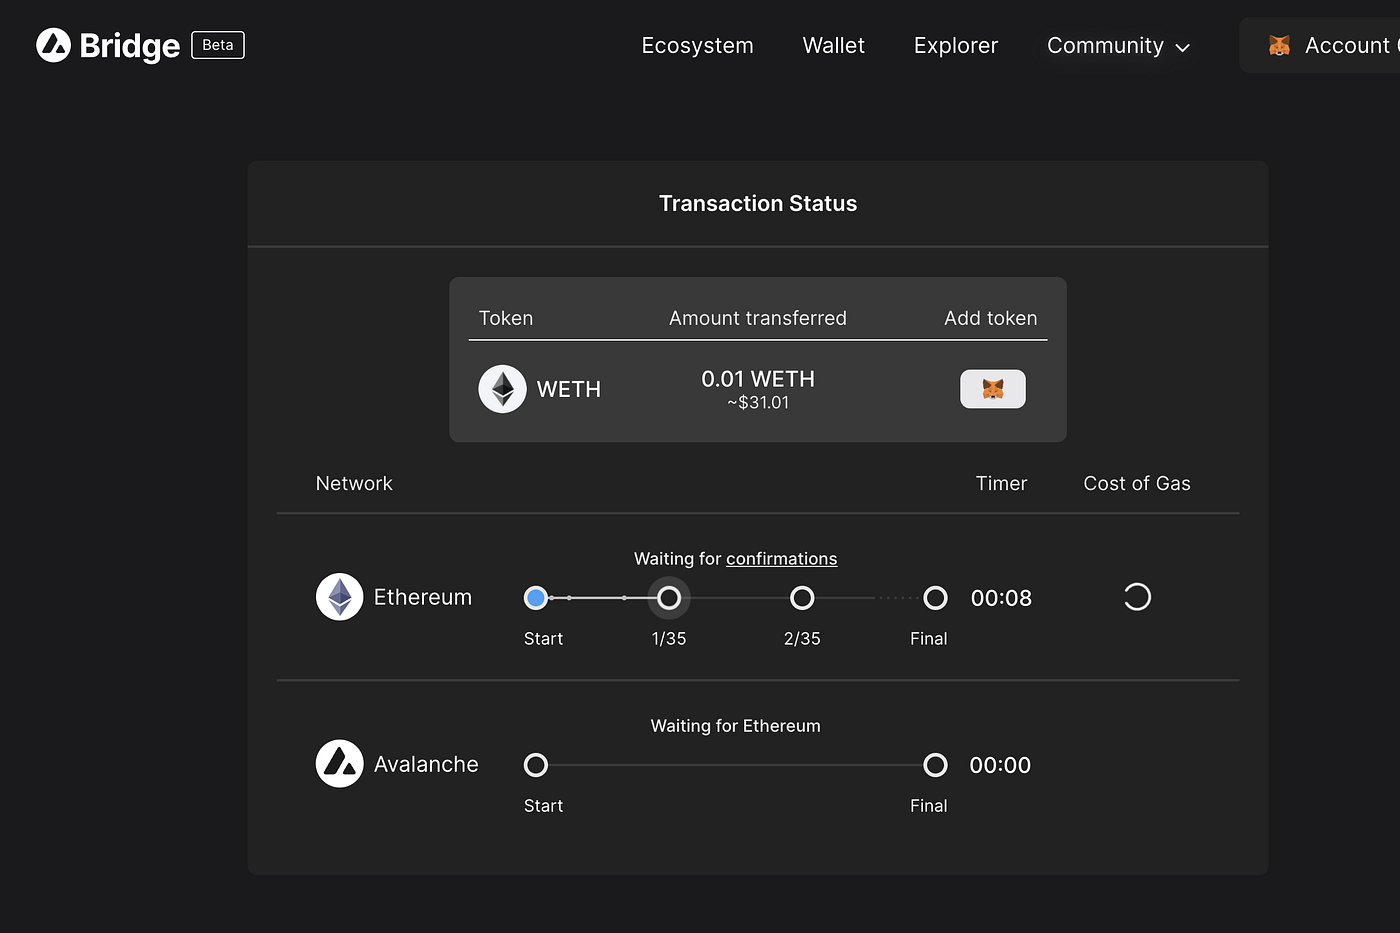Image resolution: width=1400 pixels, height=933 pixels.
Task: Open the Ecosystem menu item
Action: pos(697,46)
